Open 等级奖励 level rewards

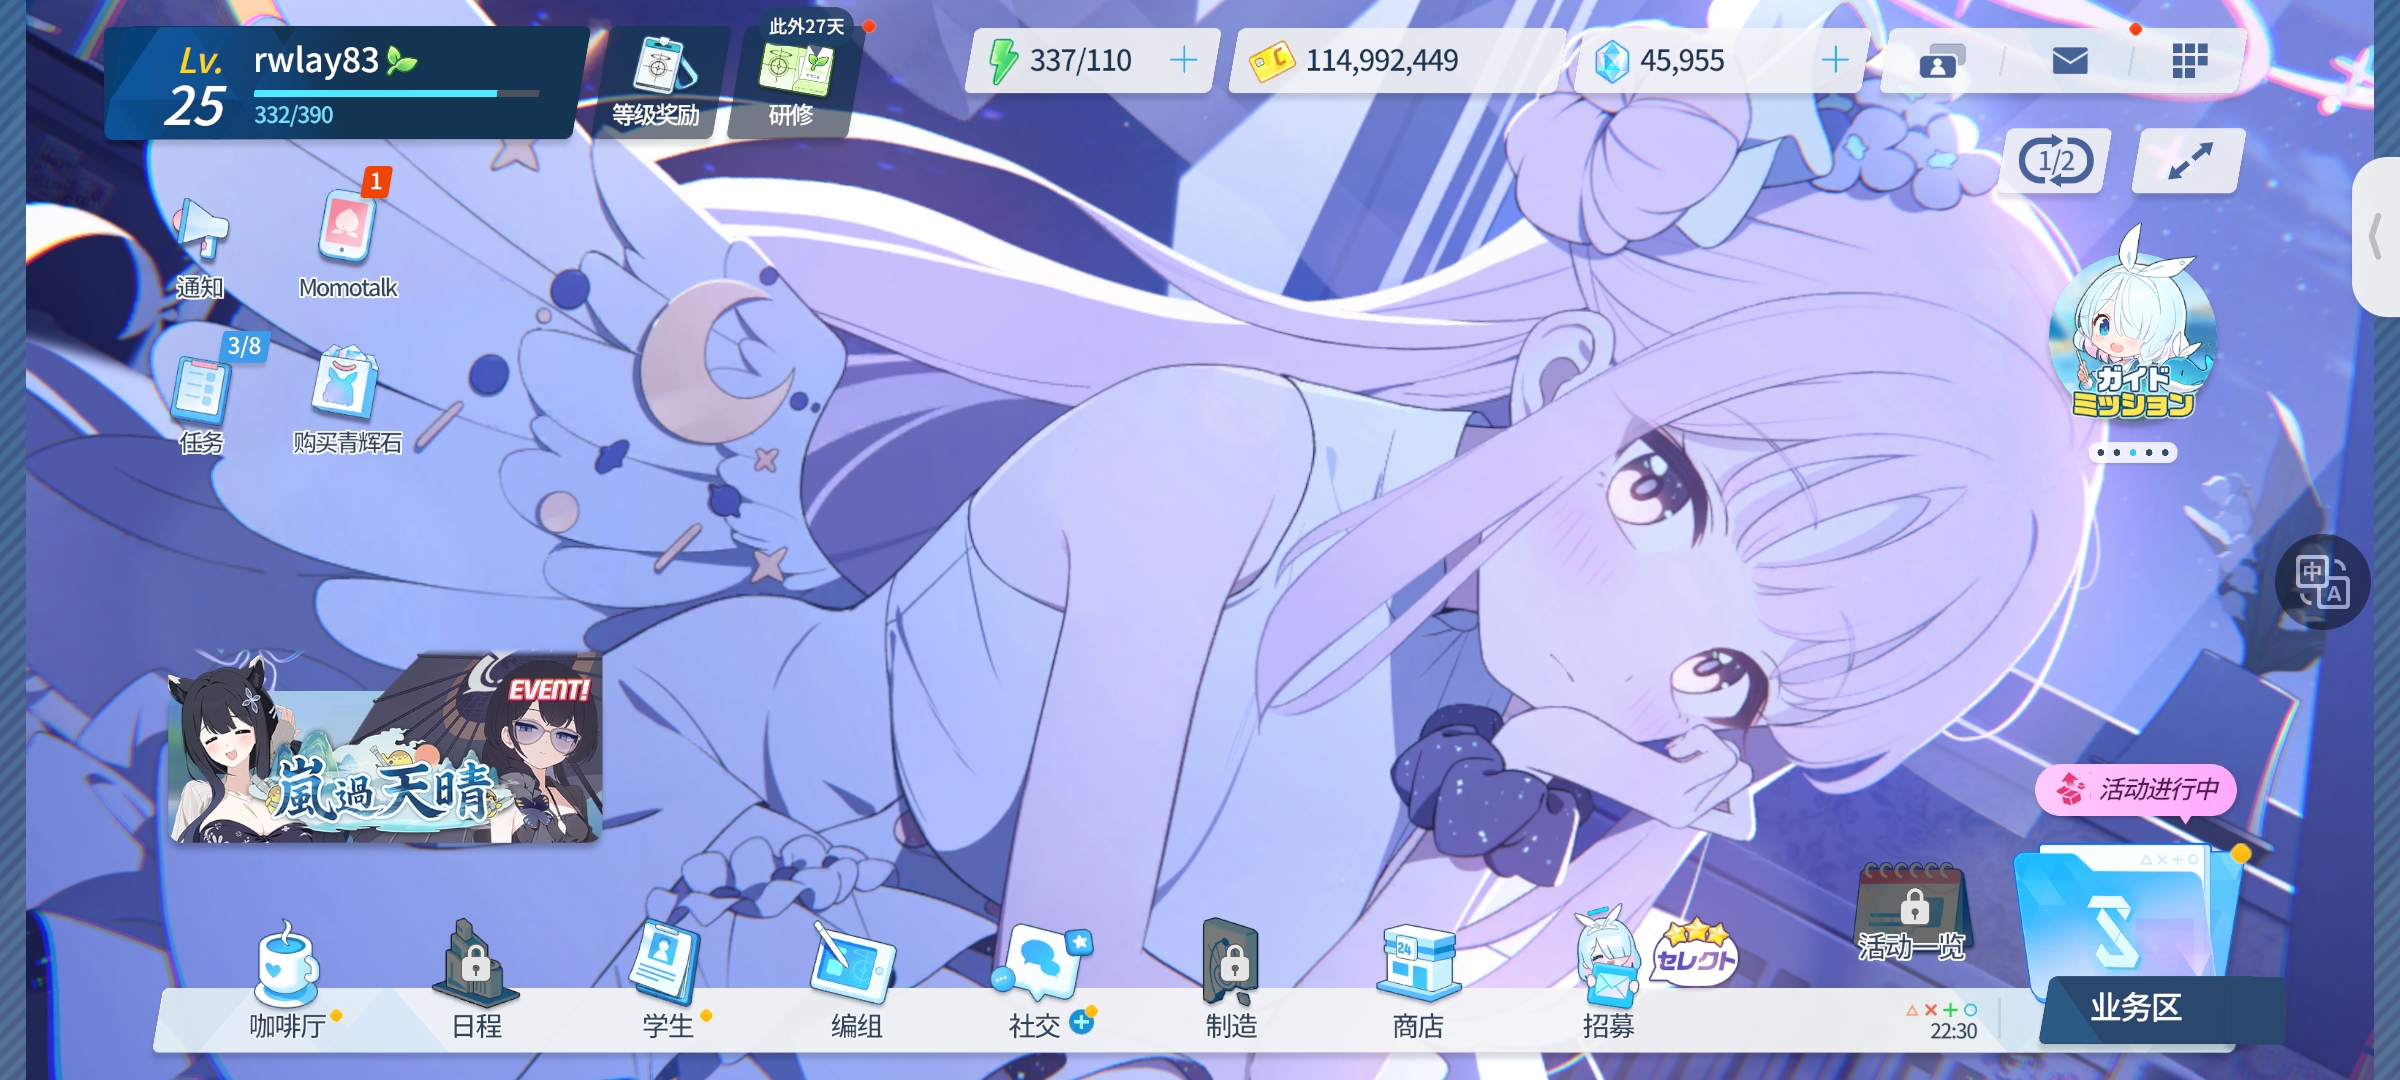pyautogui.click(x=656, y=83)
